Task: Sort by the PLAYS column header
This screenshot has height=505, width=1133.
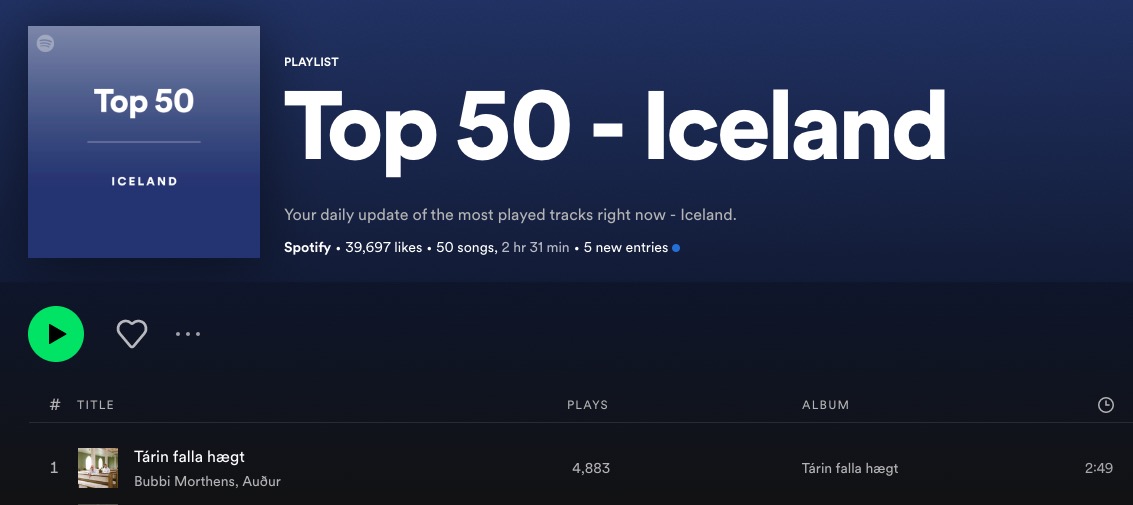Action: 587,405
